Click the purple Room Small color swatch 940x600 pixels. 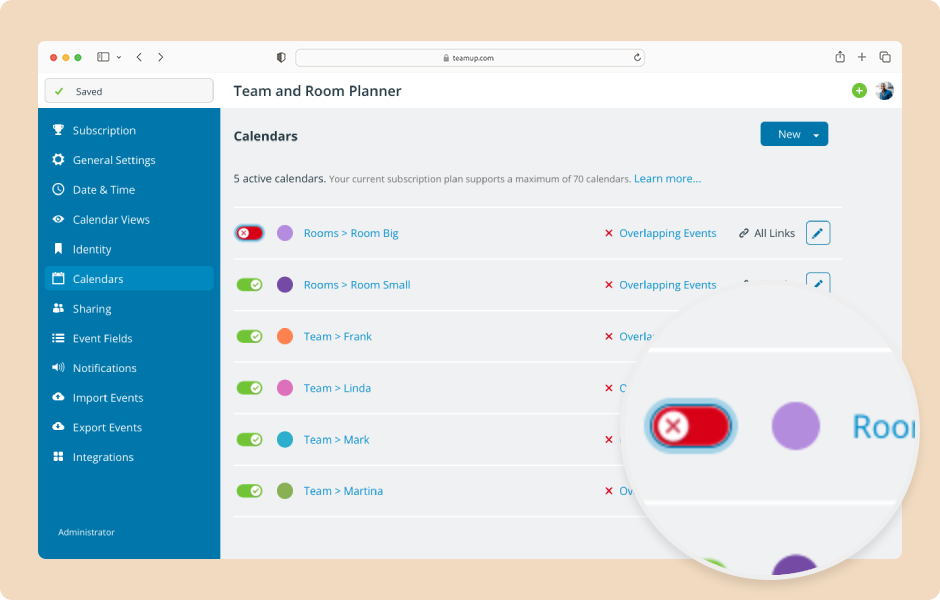(285, 285)
